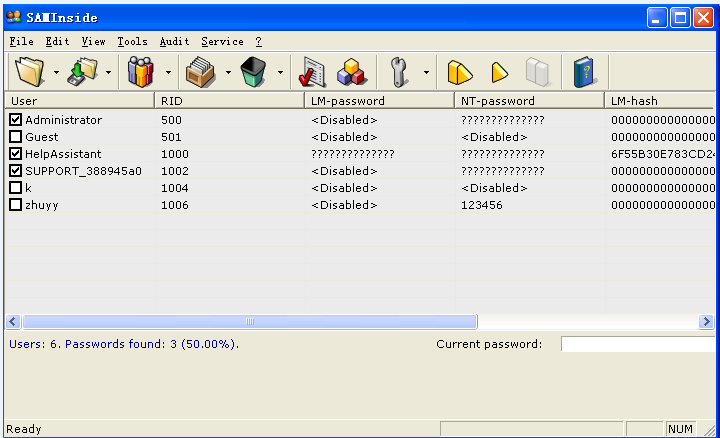Click the RID 1002 cell
This screenshot has width=720, height=438.
click(174, 171)
